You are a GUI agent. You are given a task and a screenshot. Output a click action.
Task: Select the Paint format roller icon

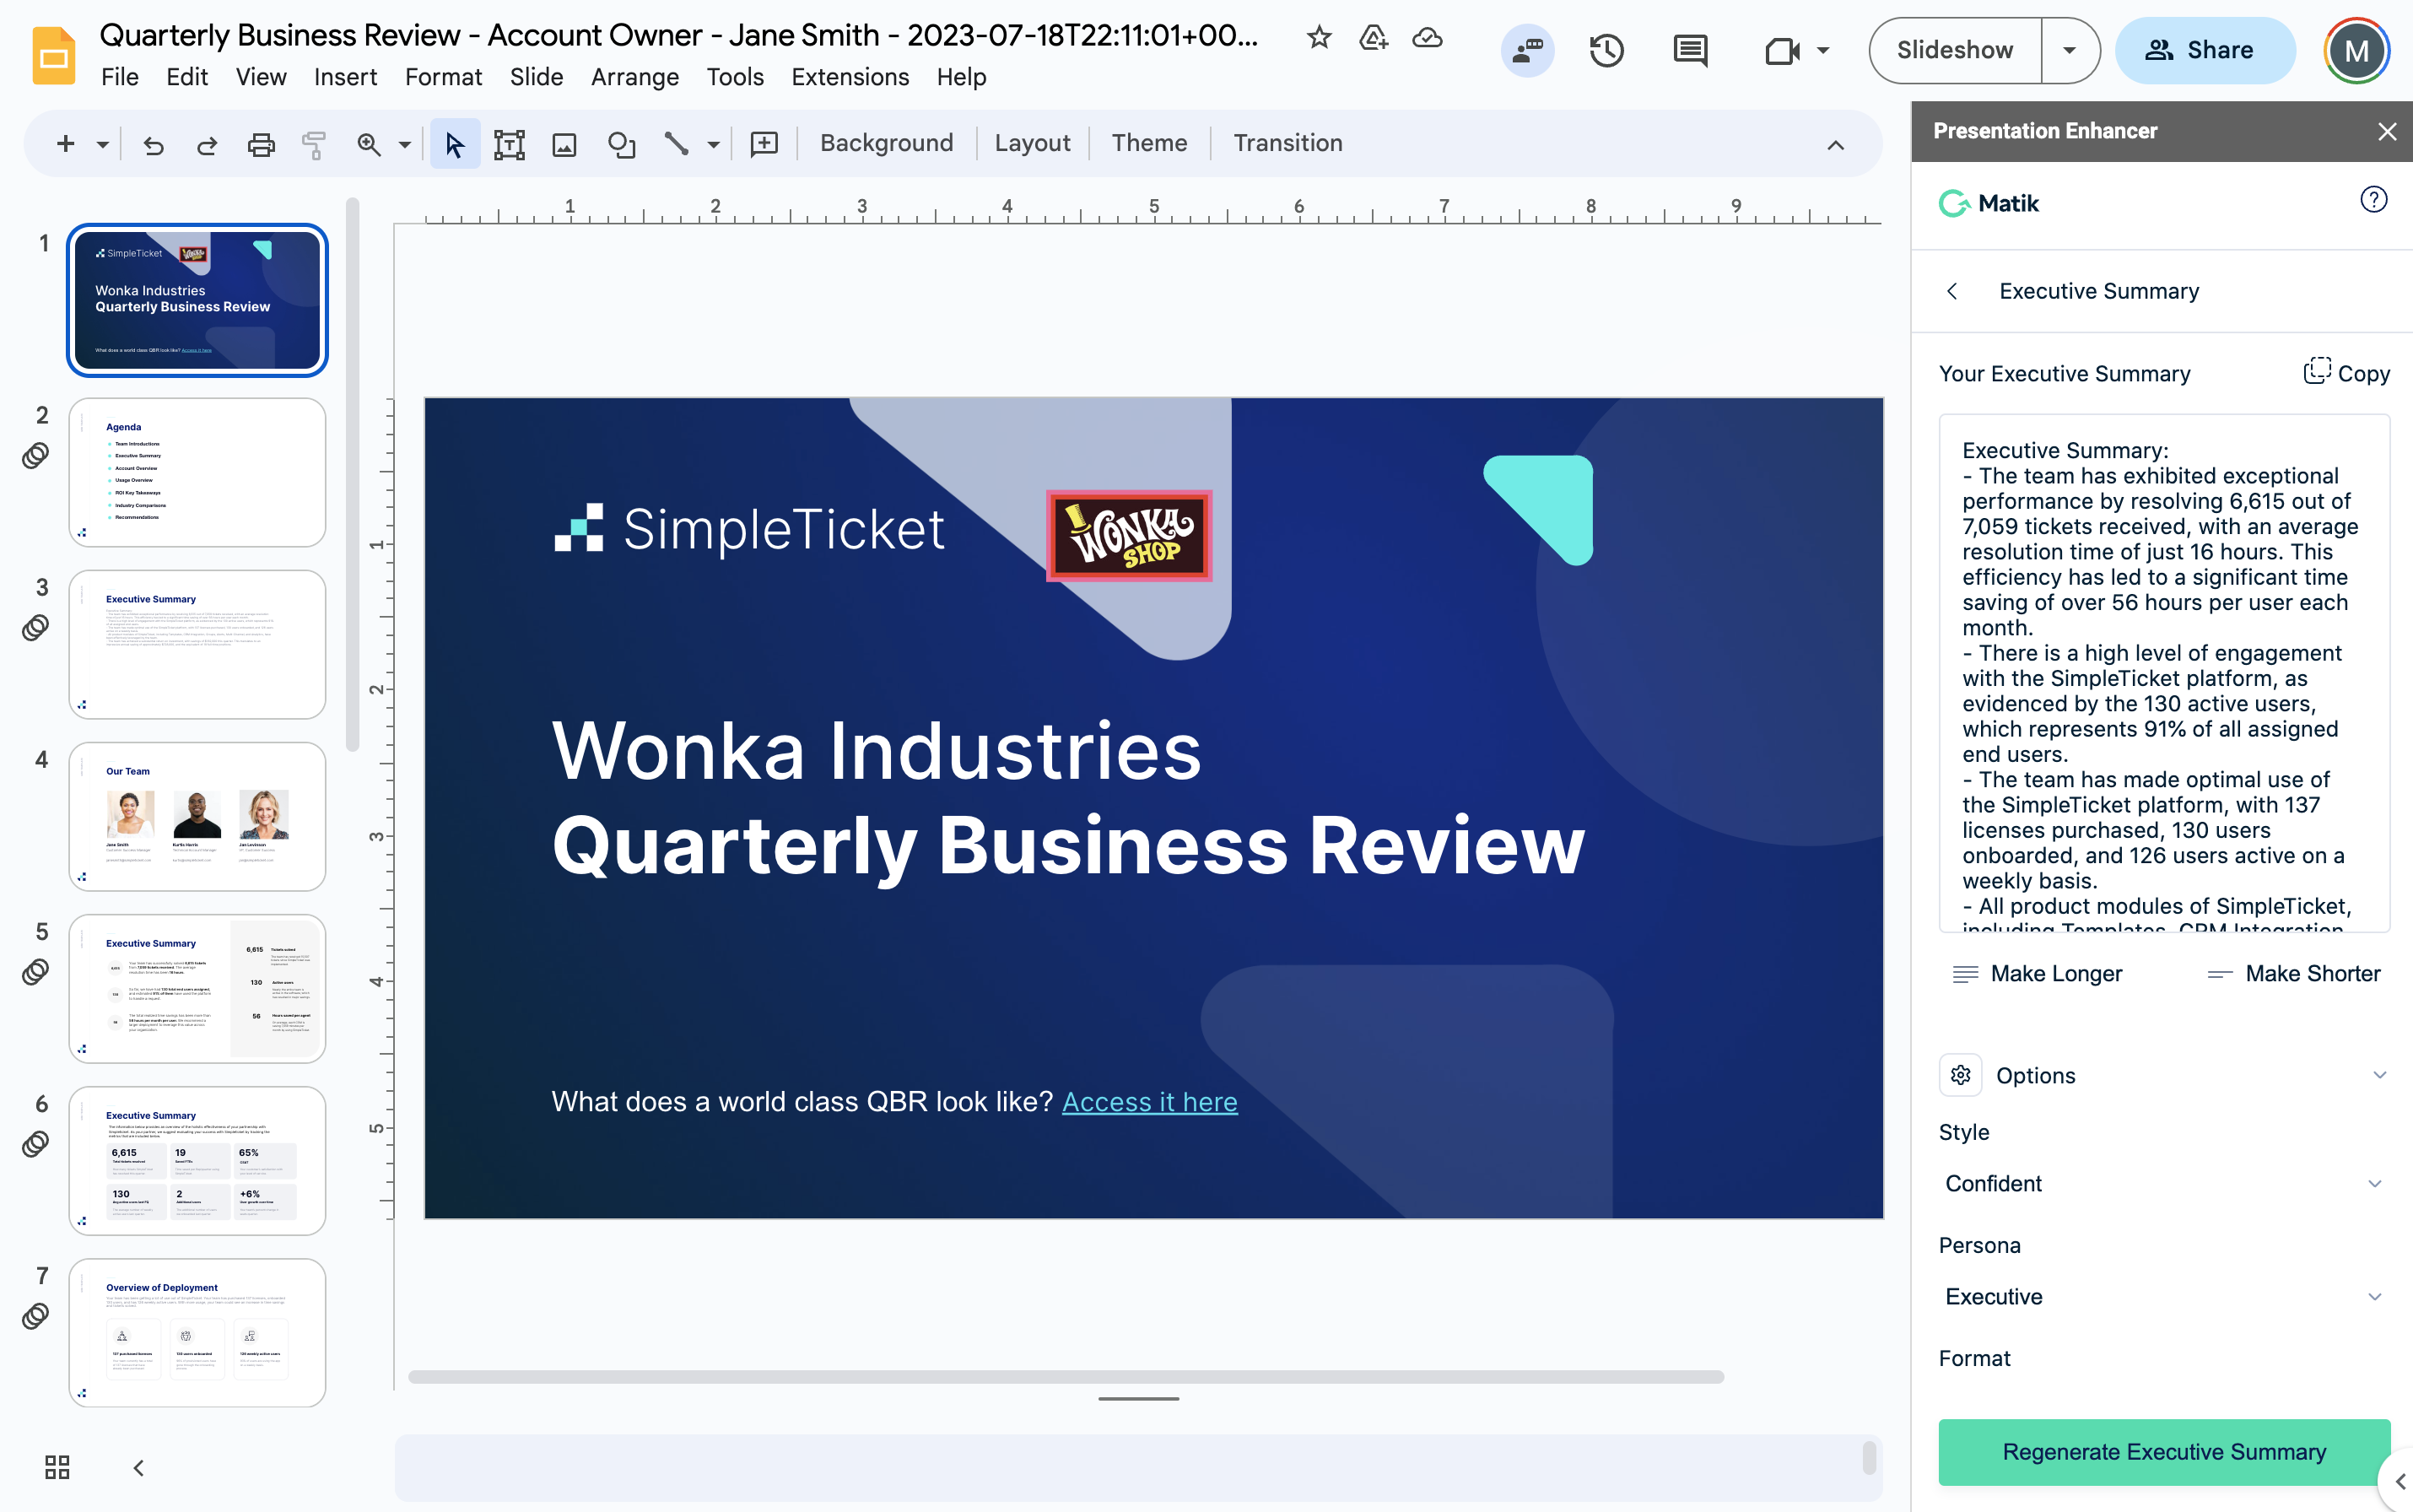(314, 145)
